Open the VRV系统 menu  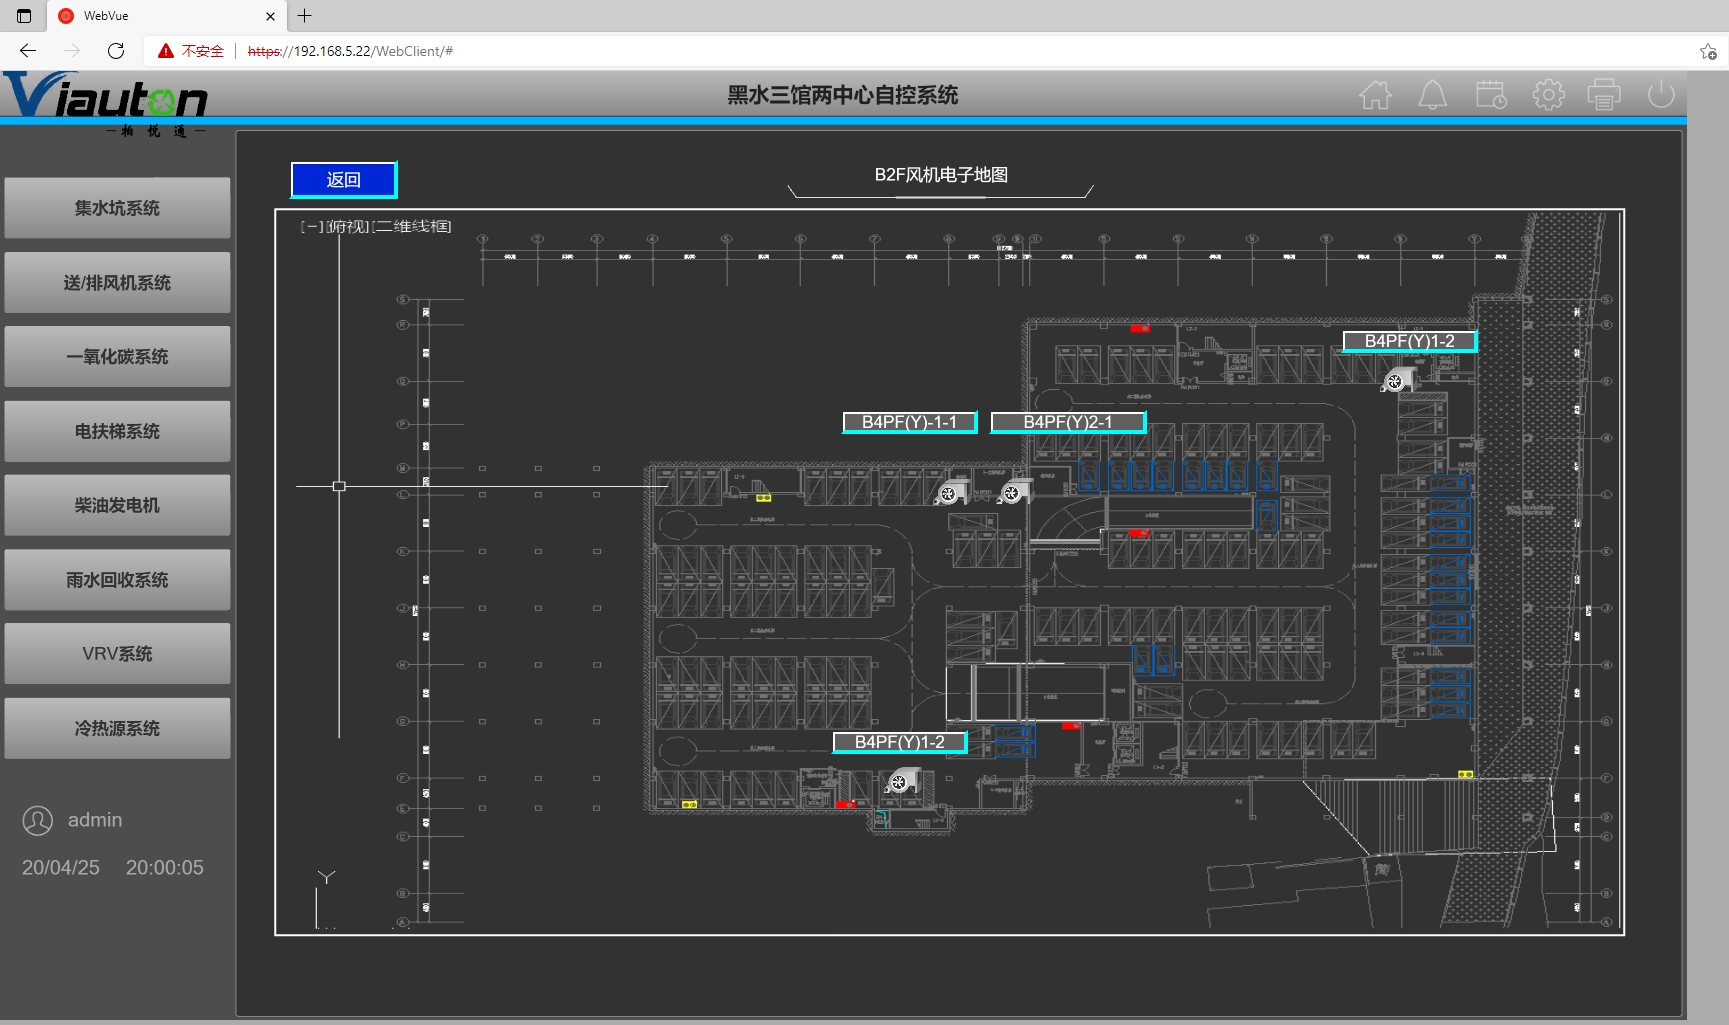coord(117,654)
